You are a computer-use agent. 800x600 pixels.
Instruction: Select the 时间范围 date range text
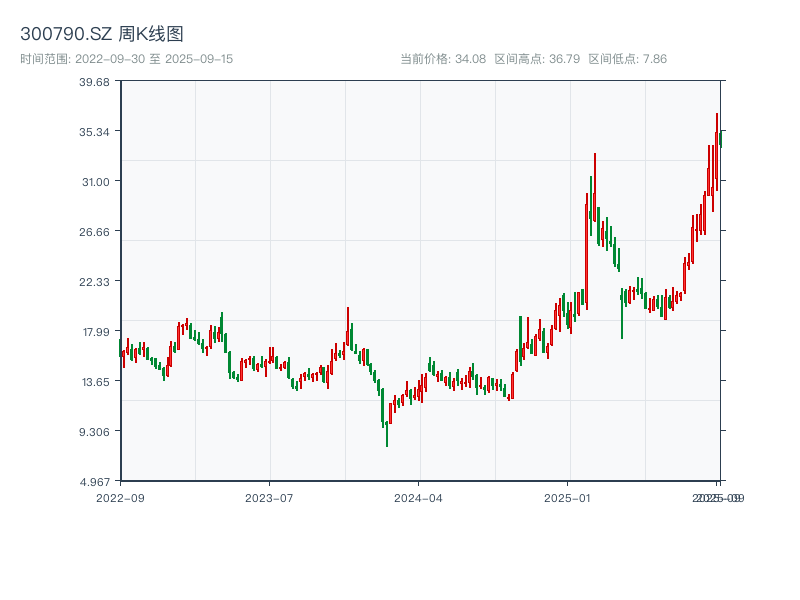127,59
